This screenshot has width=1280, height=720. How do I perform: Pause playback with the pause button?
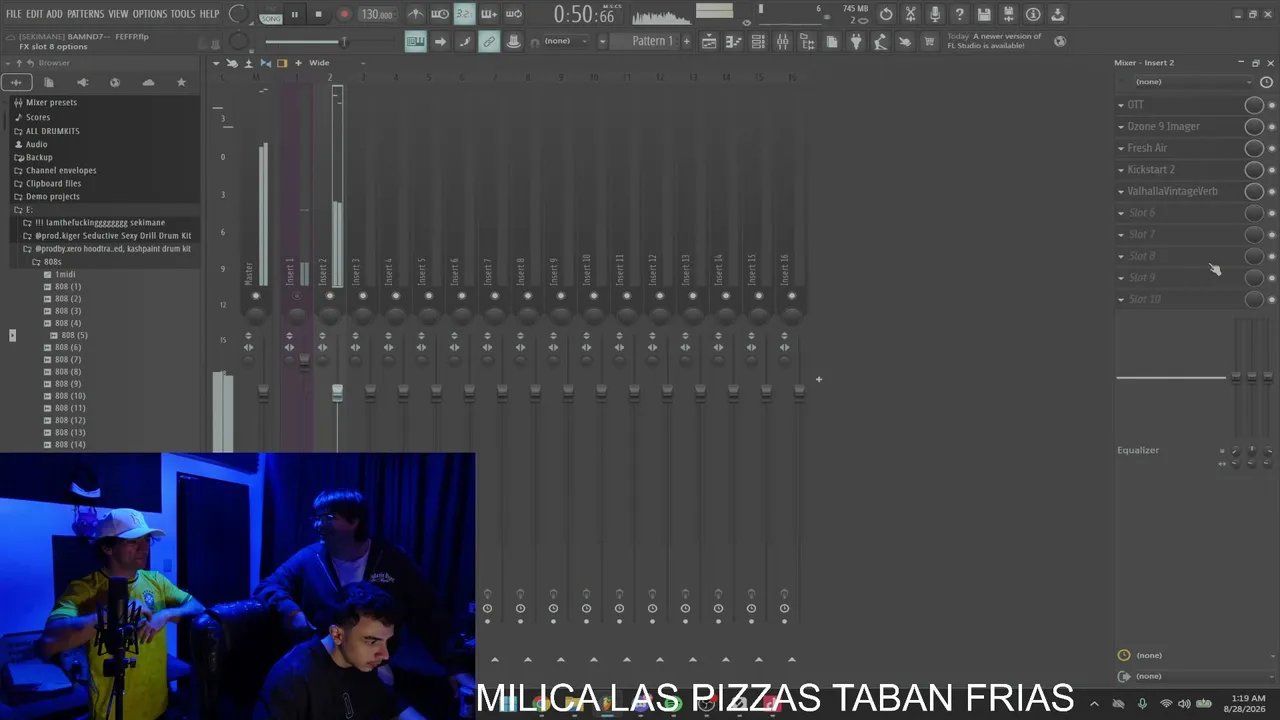[294, 14]
